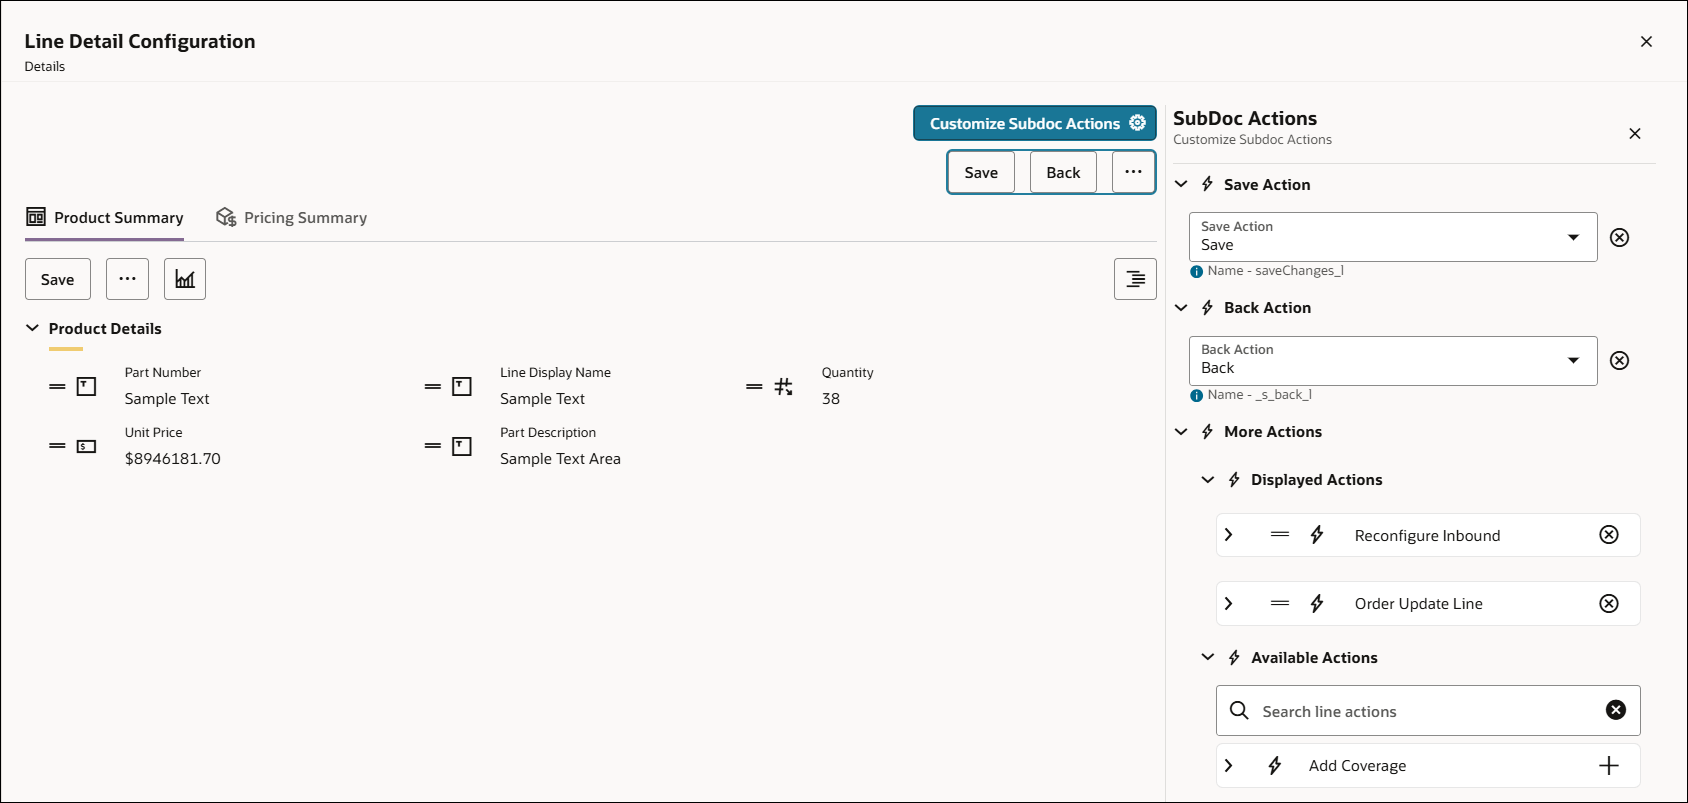Click the Quantity value 38
Image resolution: width=1688 pixels, height=803 pixels.
pyautogui.click(x=831, y=398)
